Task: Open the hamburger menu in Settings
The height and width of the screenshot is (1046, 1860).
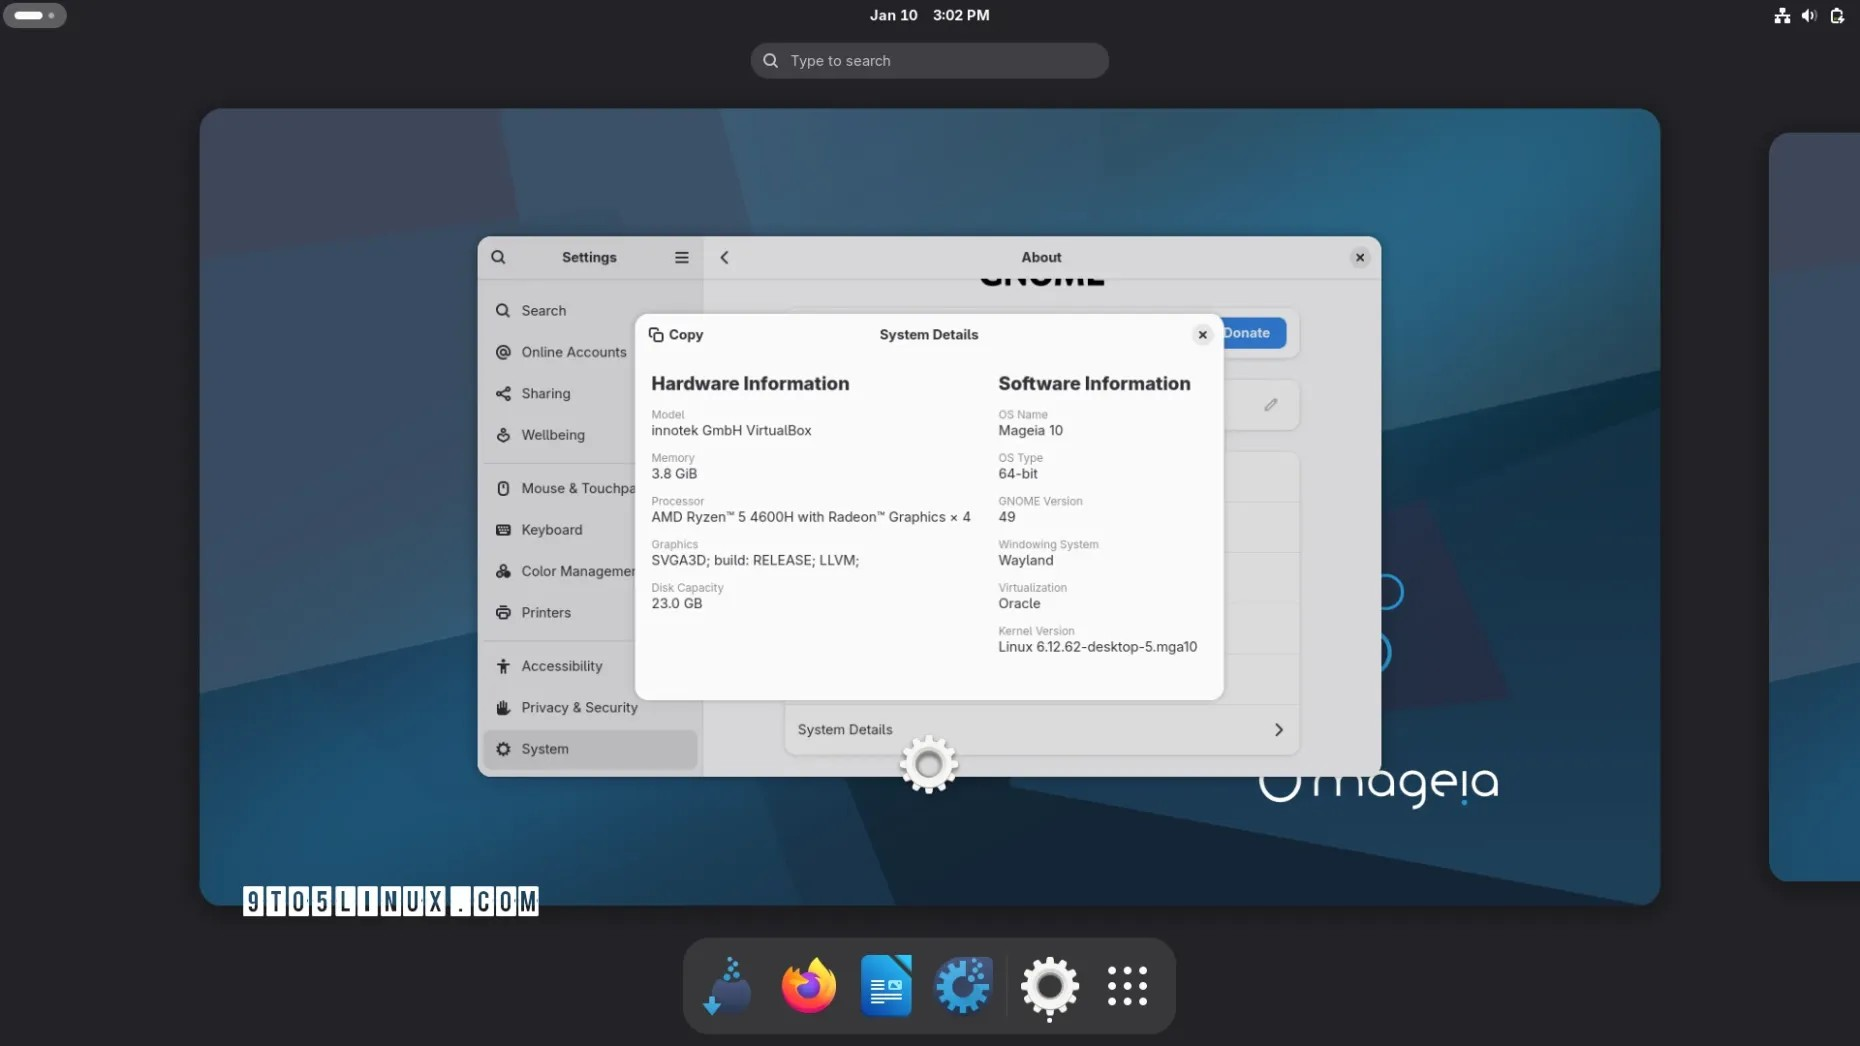Action: 681,257
